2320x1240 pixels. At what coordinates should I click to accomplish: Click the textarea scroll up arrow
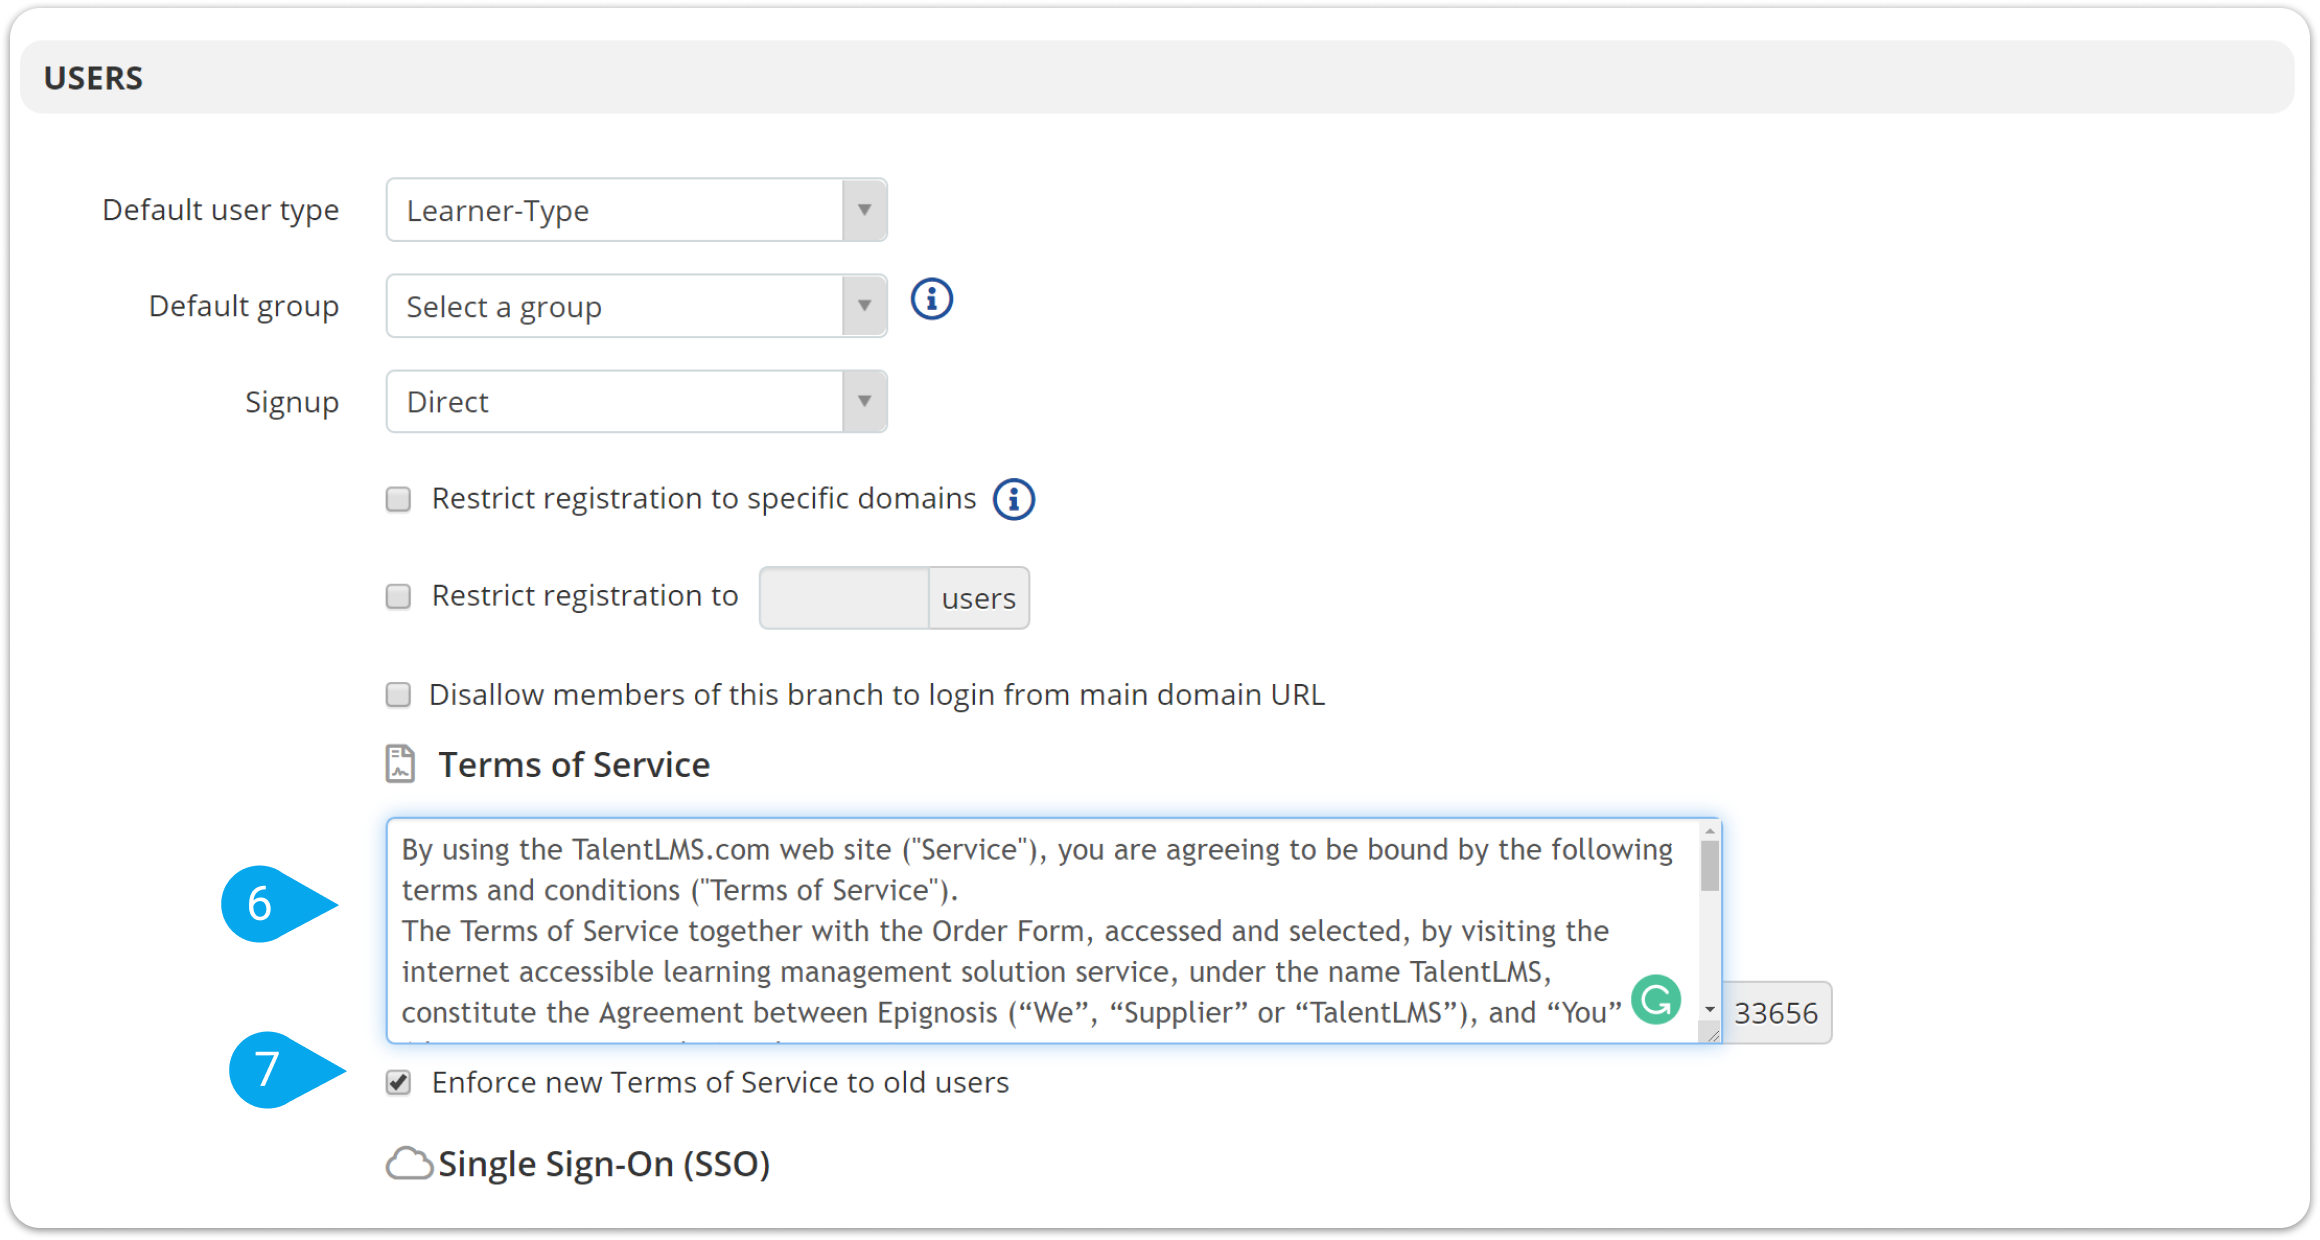(x=1710, y=831)
